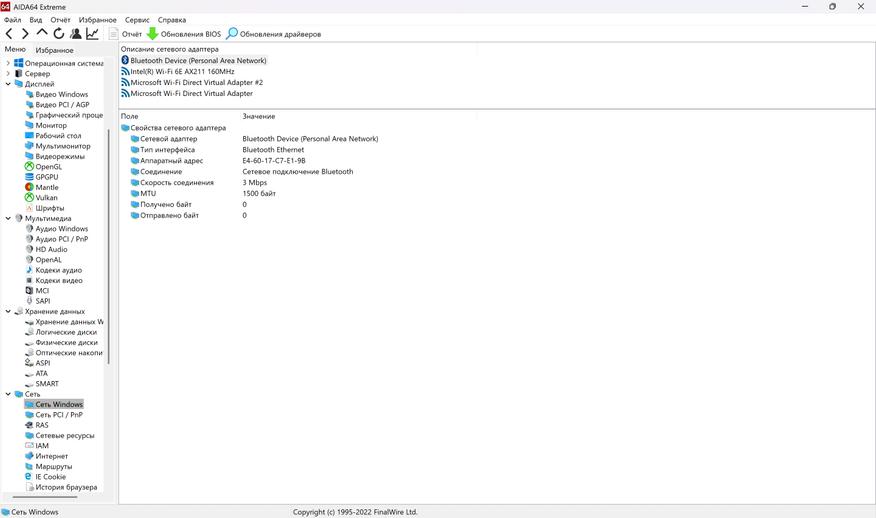Open user manager silhouette icon in toolbar
Screen dimensions: 876x518
click(x=75, y=34)
